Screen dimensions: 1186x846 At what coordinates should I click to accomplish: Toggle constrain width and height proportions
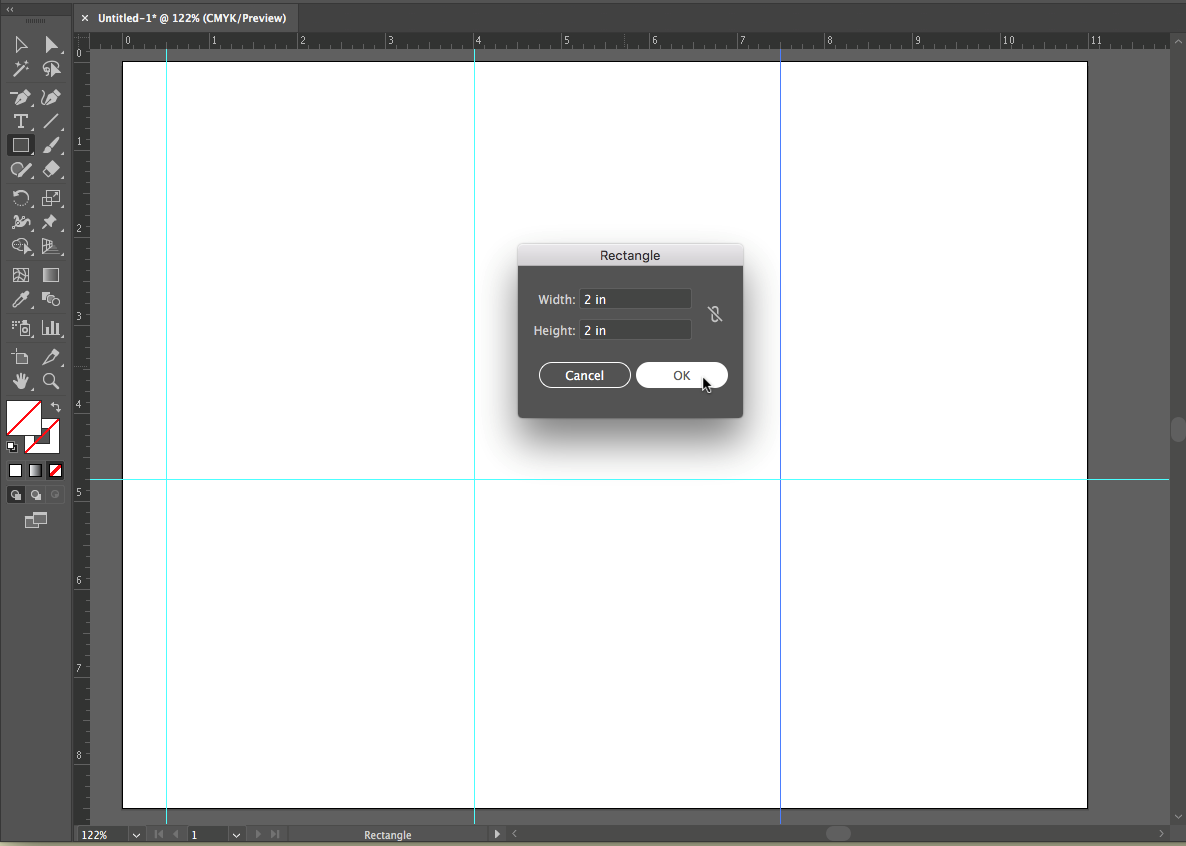pyautogui.click(x=715, y=314)
